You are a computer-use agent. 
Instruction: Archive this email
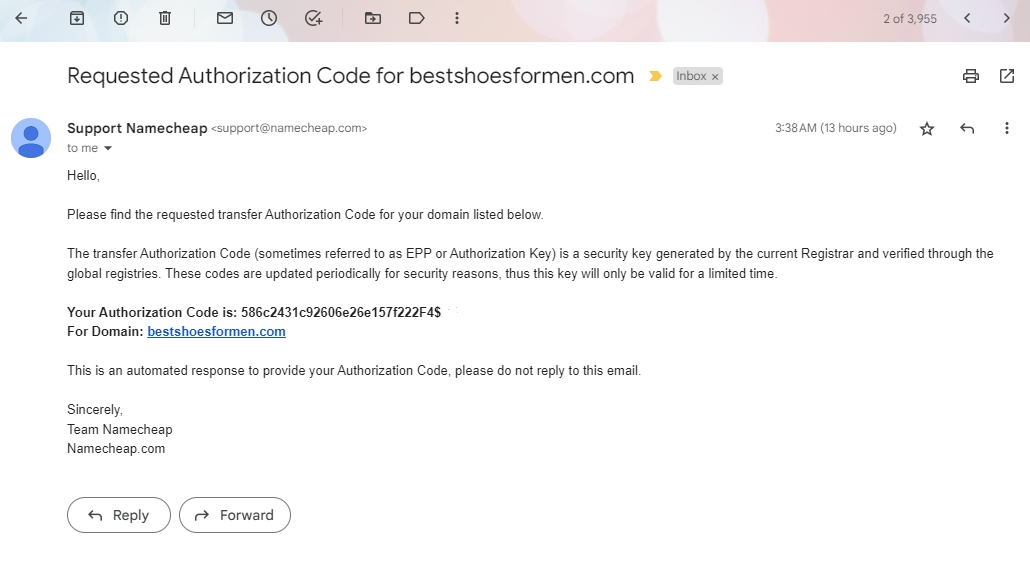[77, 18]
